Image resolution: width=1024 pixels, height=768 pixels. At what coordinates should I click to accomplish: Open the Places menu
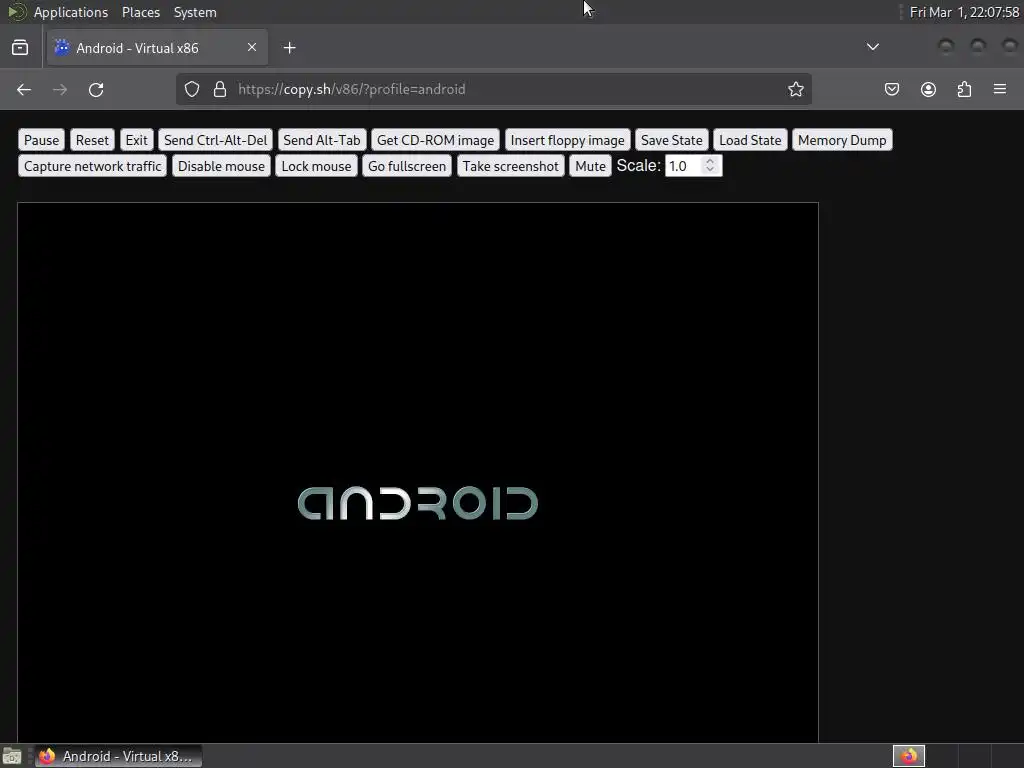140,12
